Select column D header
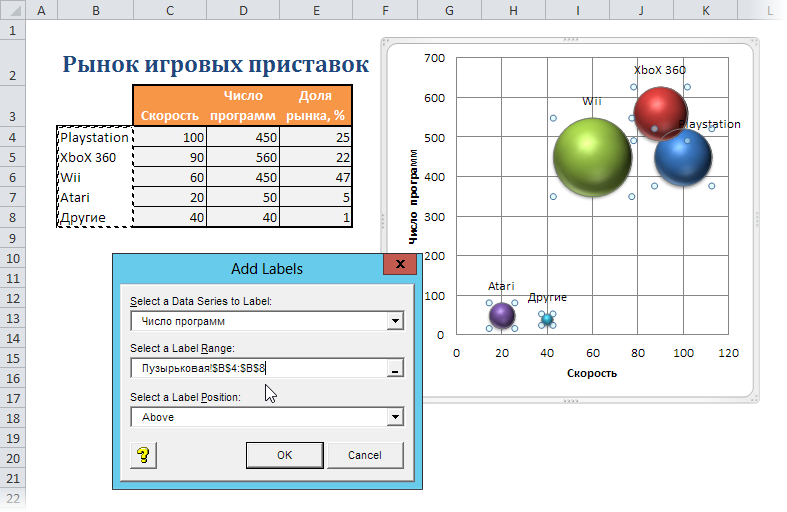 pos(243,10)
